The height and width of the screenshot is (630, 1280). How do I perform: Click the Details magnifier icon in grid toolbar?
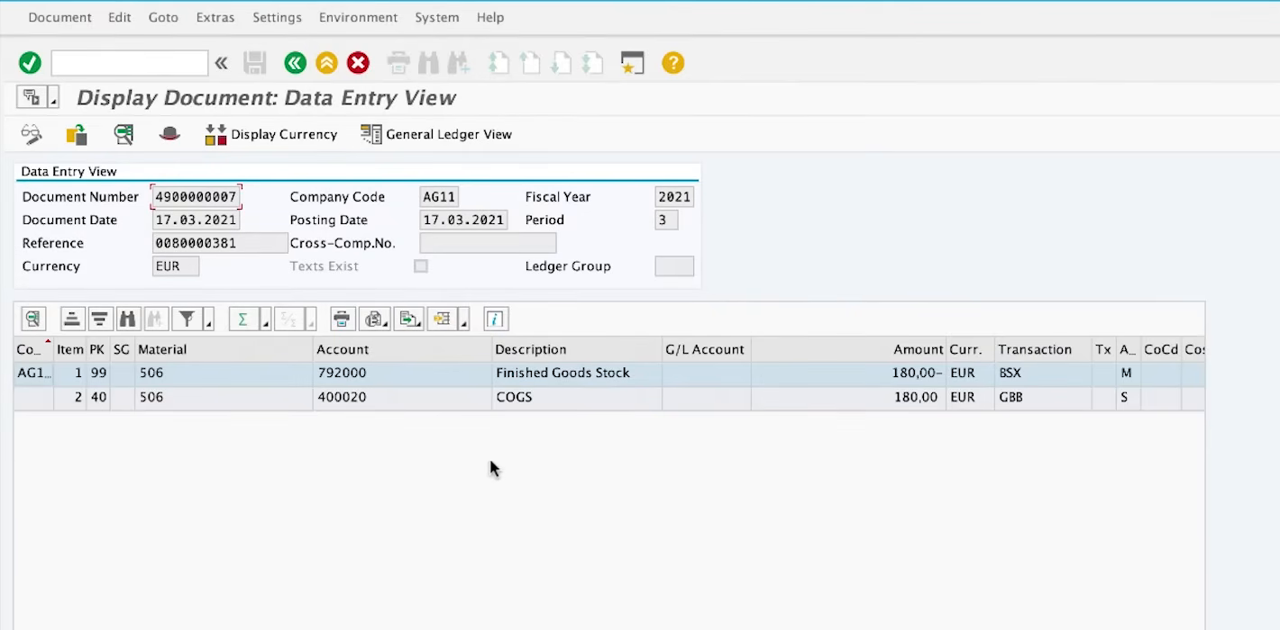click(x=33, y=319)
